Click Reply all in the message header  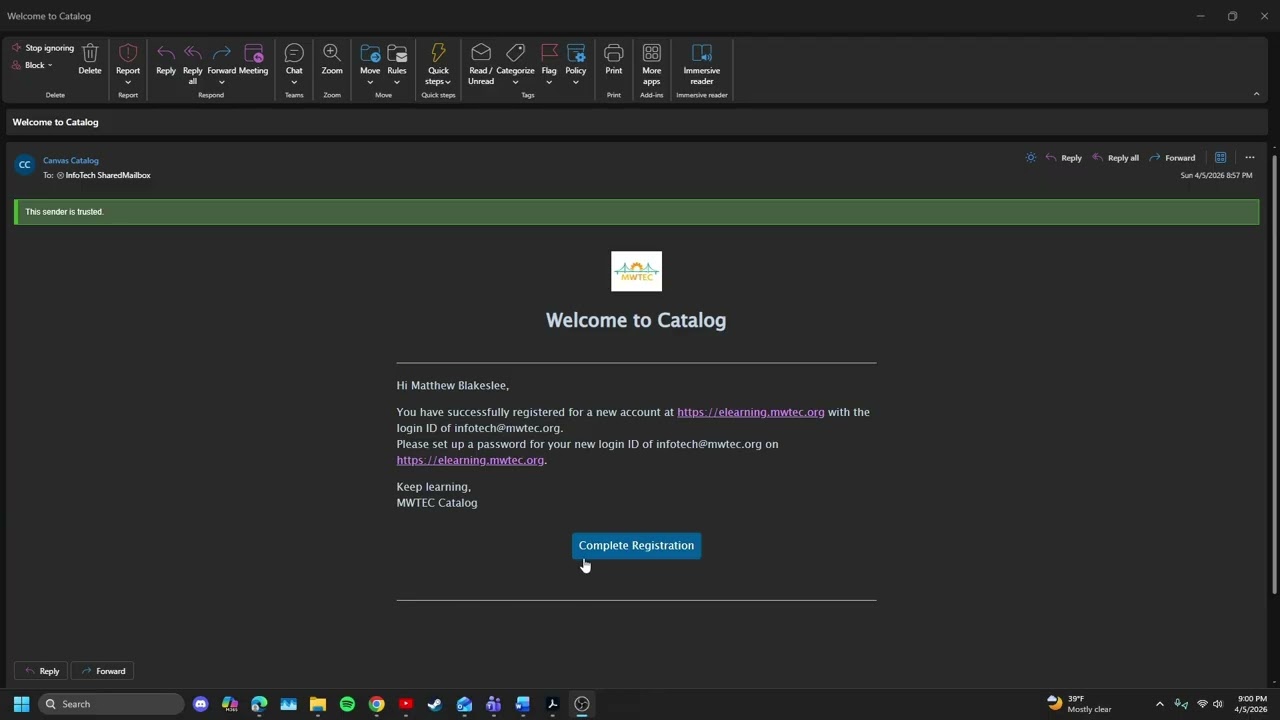click(x=1115, y=158)
